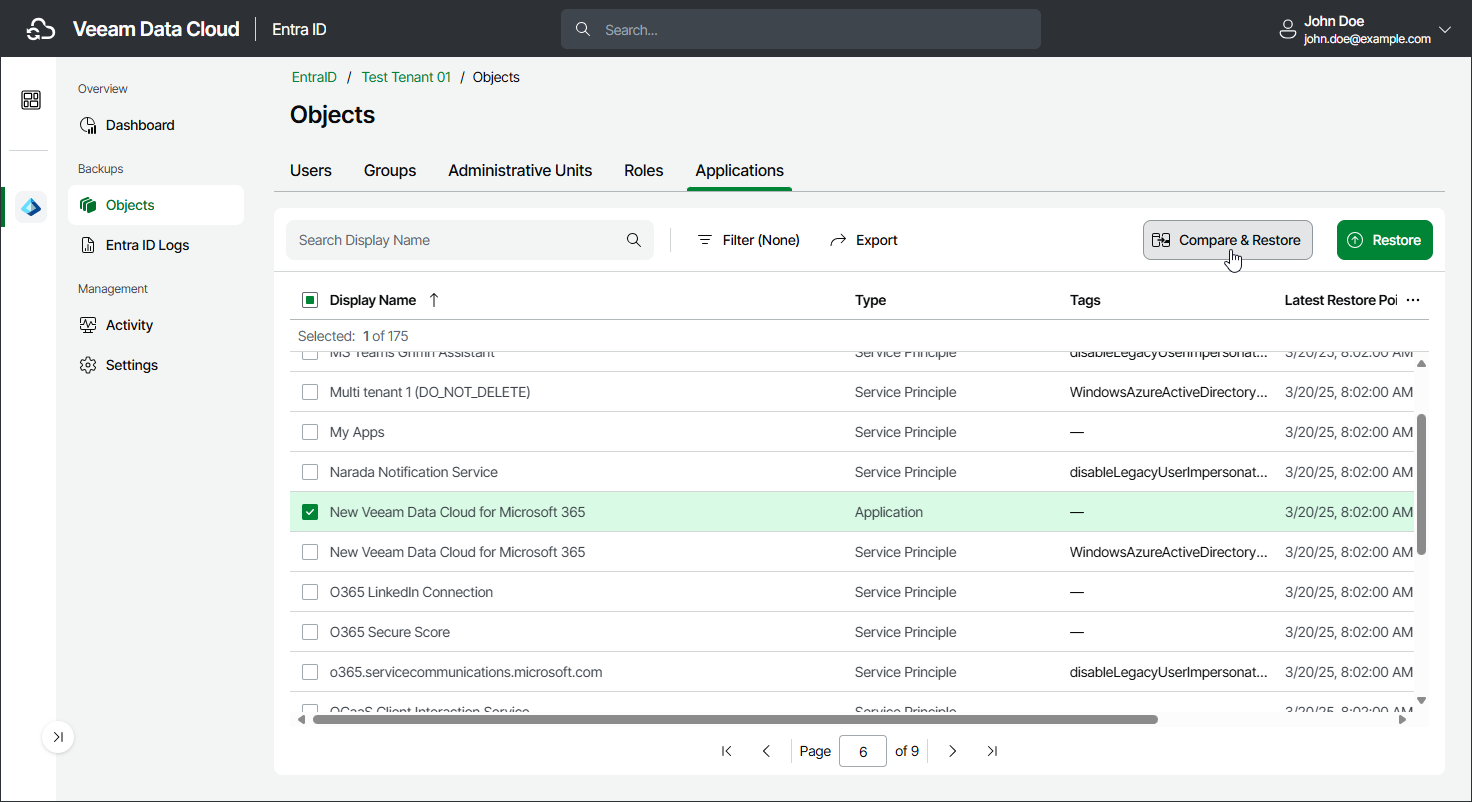
Task: Open Dashboard in the sidebar
Action: tap(156, 125)
